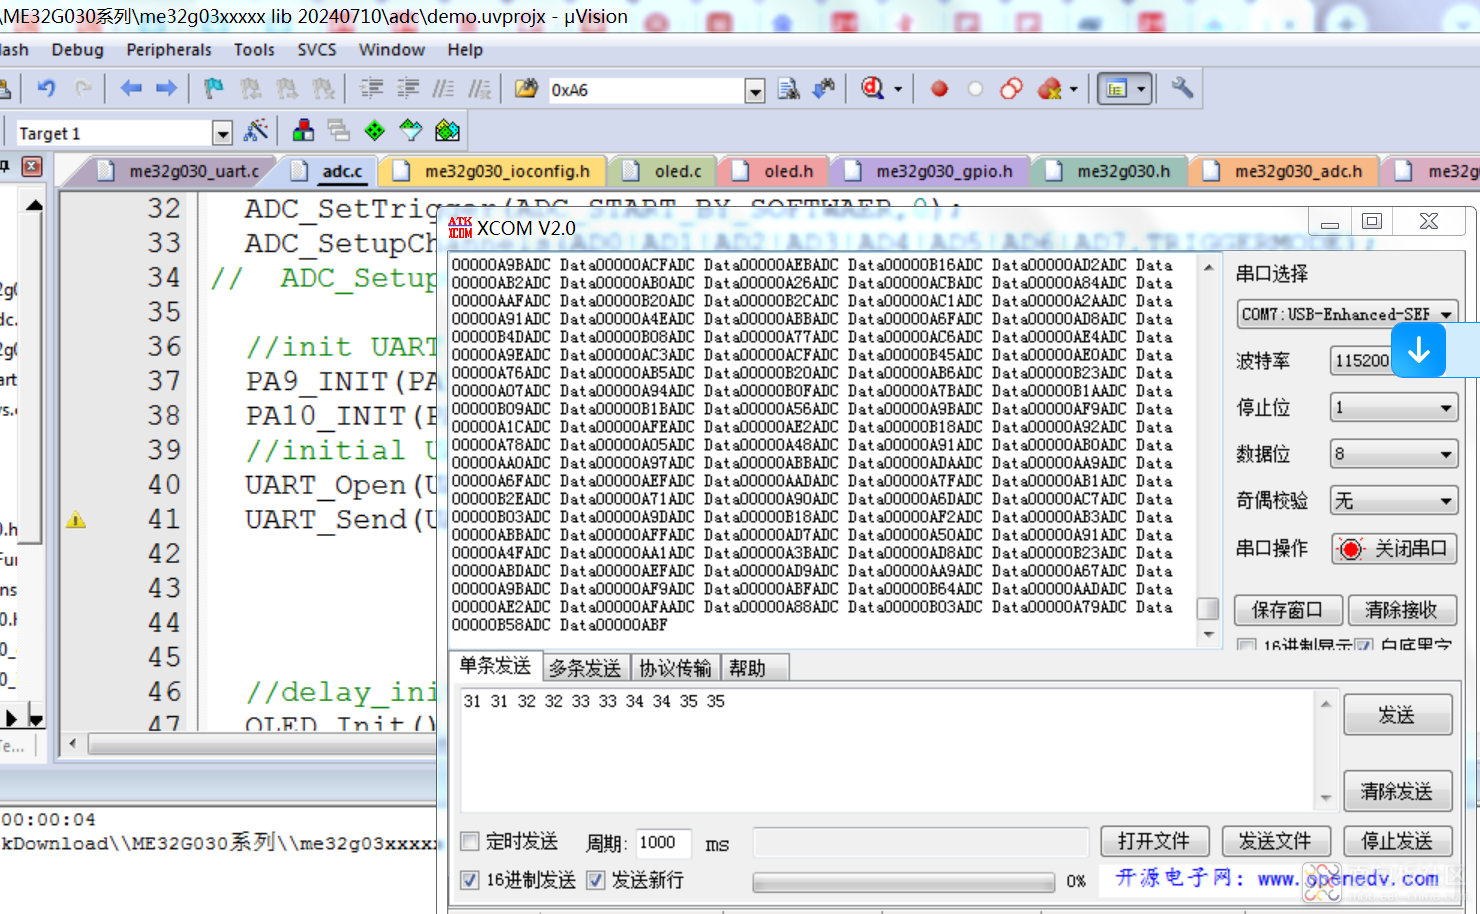Click the enable/disable breakpoint white circle
The height and width of the screenshot is (914, 1480).
(975, 89)
